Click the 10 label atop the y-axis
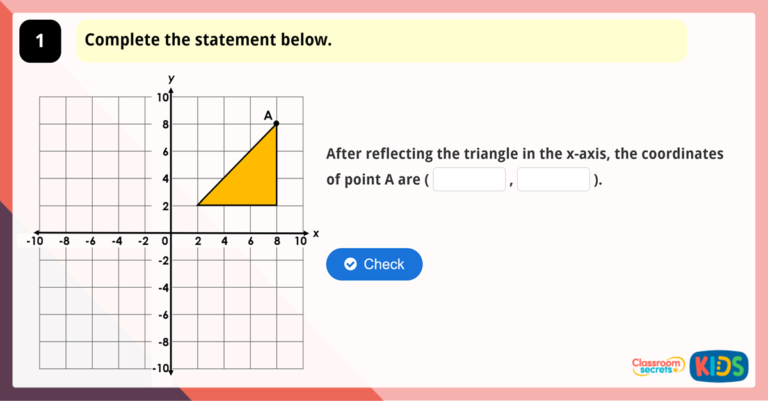 click(x=162, y=97)
